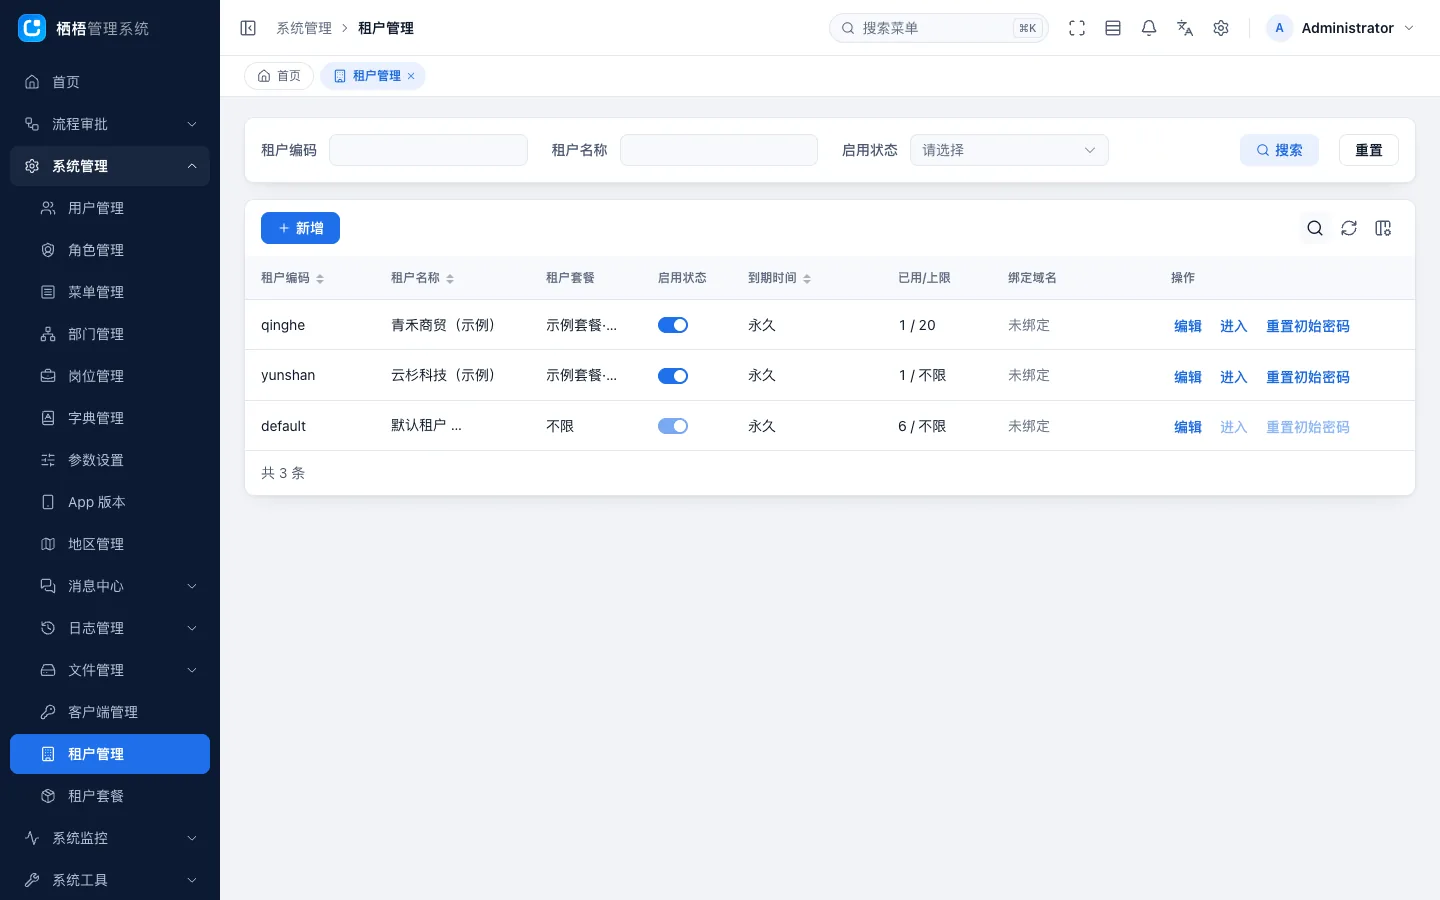Image resolution: width=1440 pixels, height=900 pixels.
Task: Click the 新增 button
Action: (300, 228)
